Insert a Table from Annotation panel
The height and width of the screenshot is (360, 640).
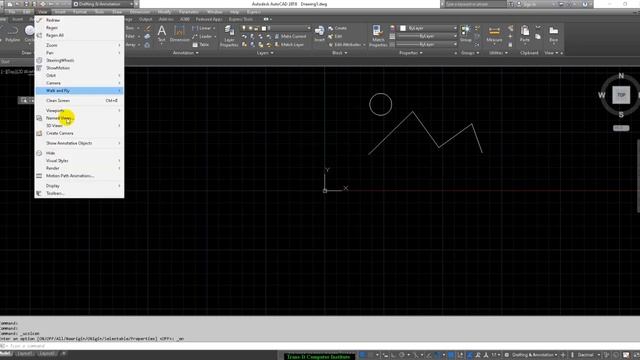click(x=200, y=44)
